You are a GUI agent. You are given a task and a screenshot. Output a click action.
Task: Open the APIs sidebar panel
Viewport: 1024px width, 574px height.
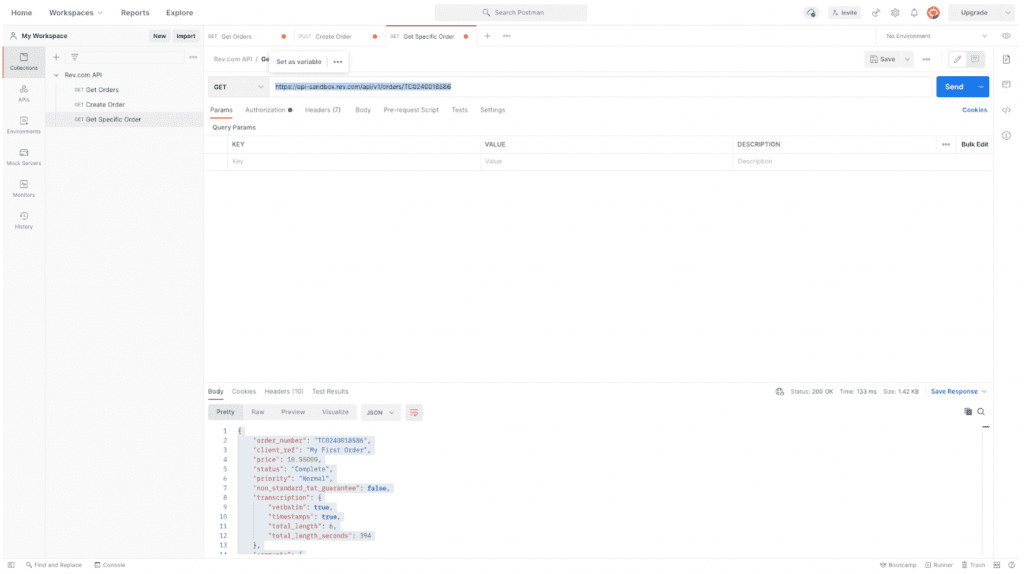coord(24,93)
